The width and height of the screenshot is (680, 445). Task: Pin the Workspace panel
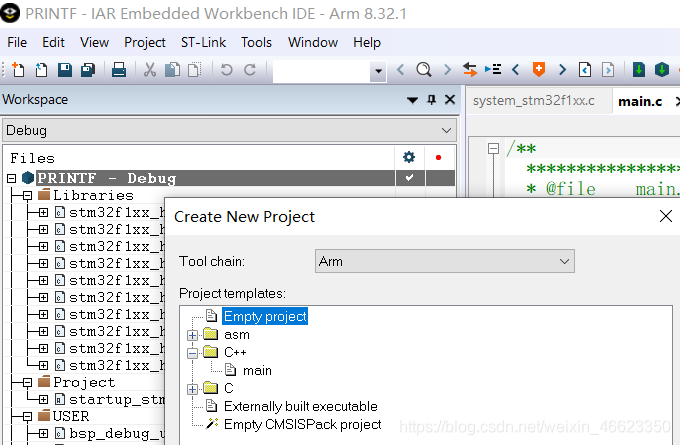432,100
